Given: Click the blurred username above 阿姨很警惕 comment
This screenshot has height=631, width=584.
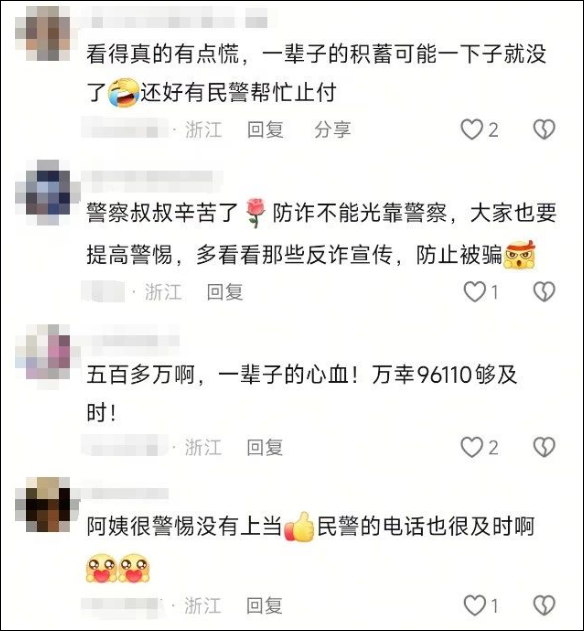Looking at the screenshot, I should coord(123,494).
